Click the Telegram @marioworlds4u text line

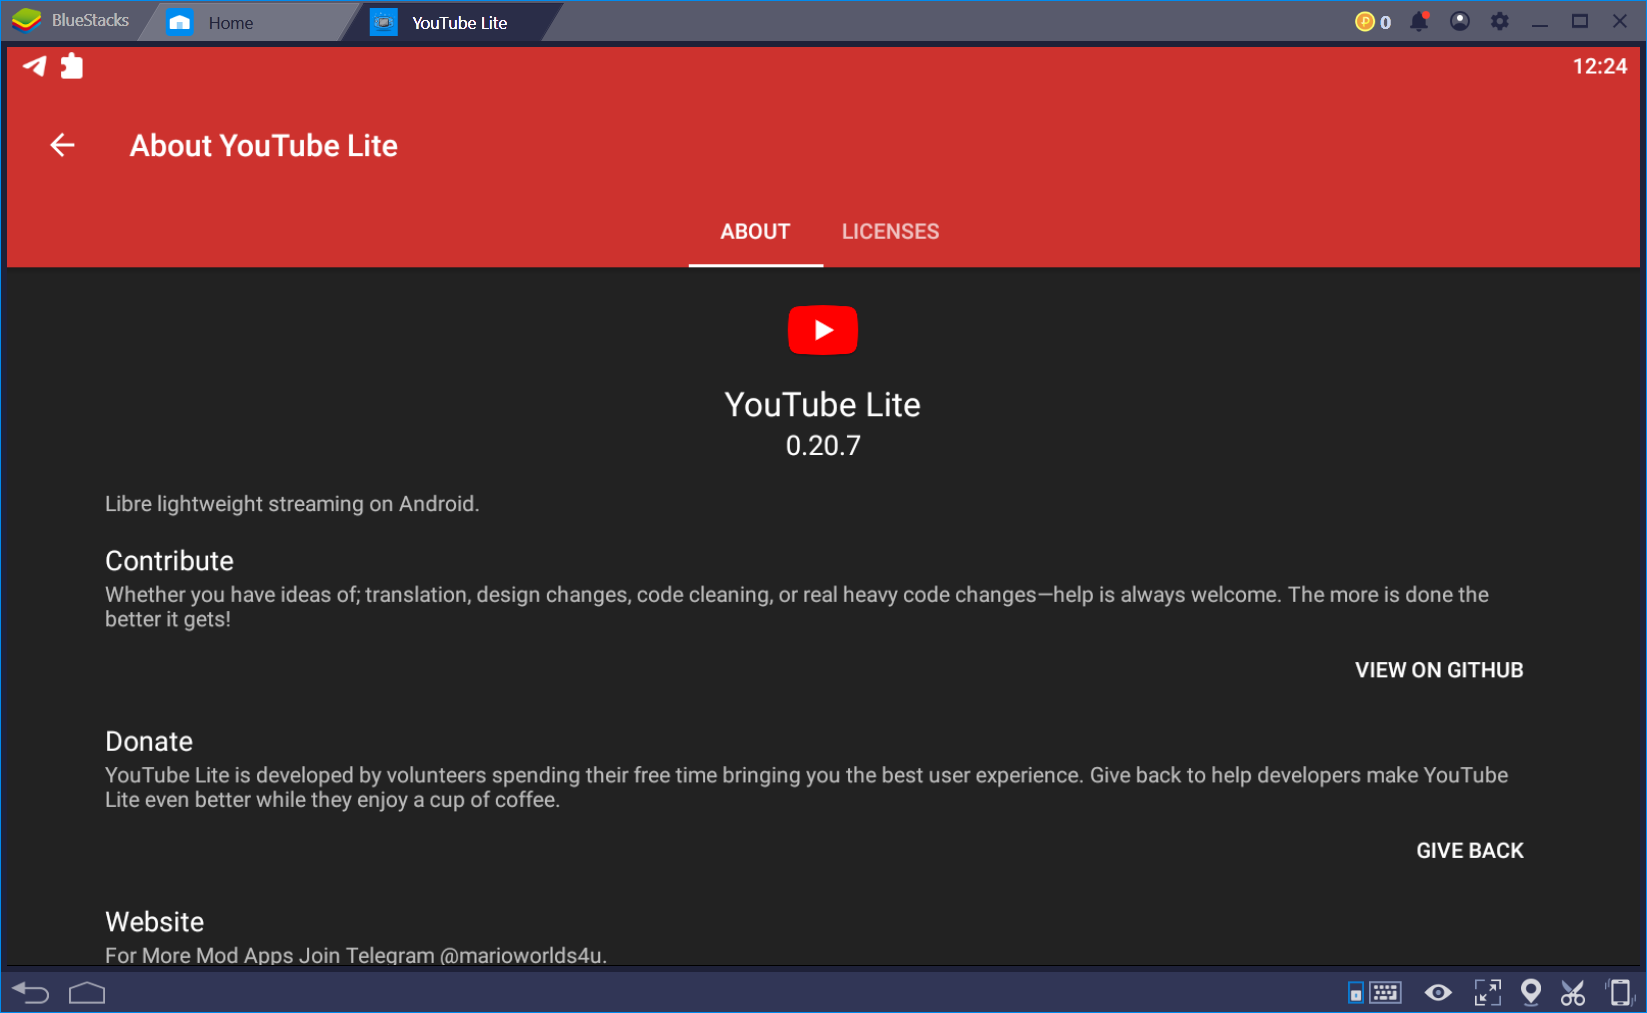pos(356,955)
